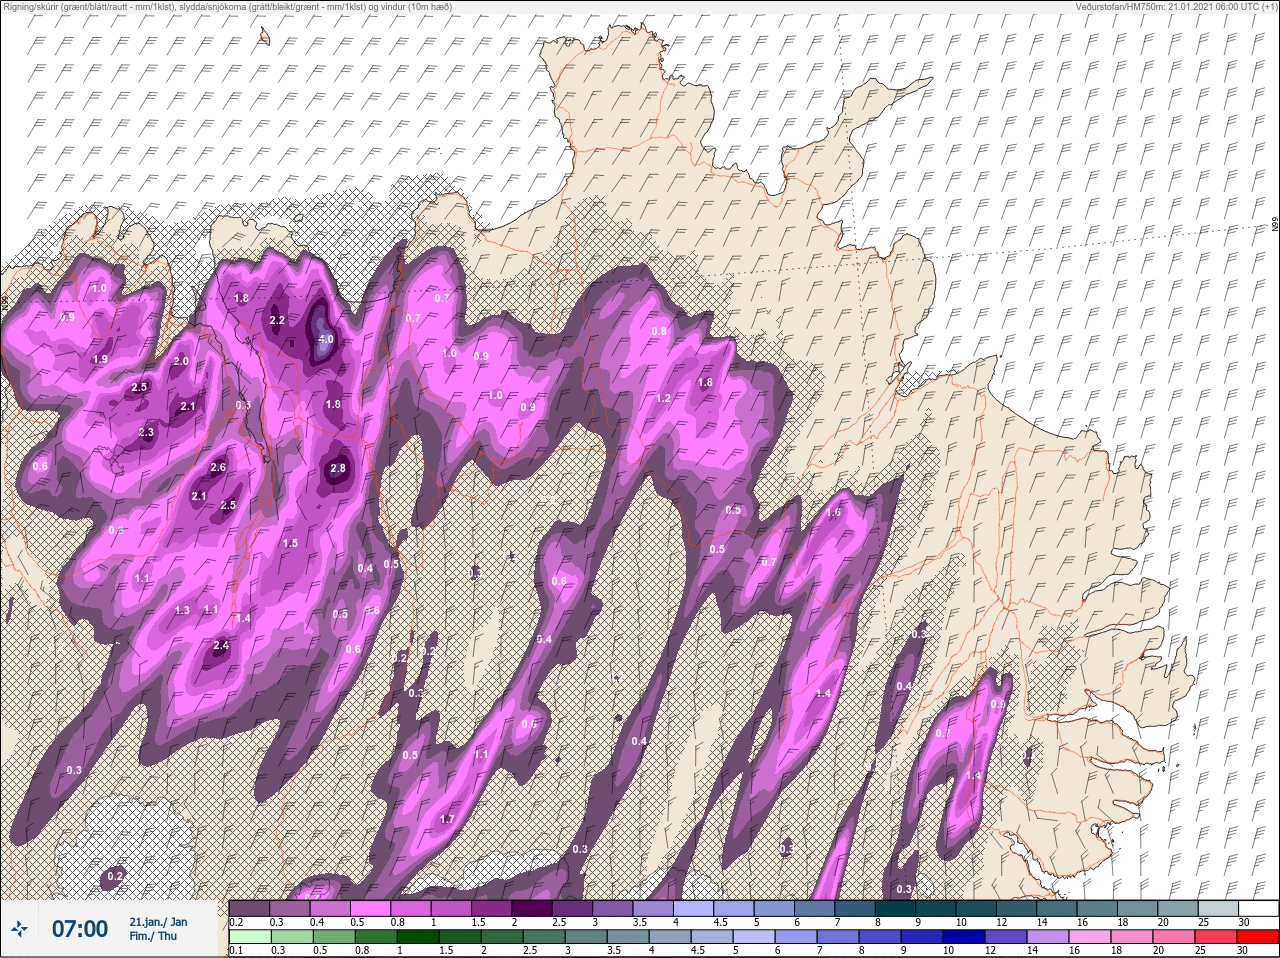Click the 1.7 precipitation value on the map
Screen dimensions: 1280x958
[x=447, y=820]
